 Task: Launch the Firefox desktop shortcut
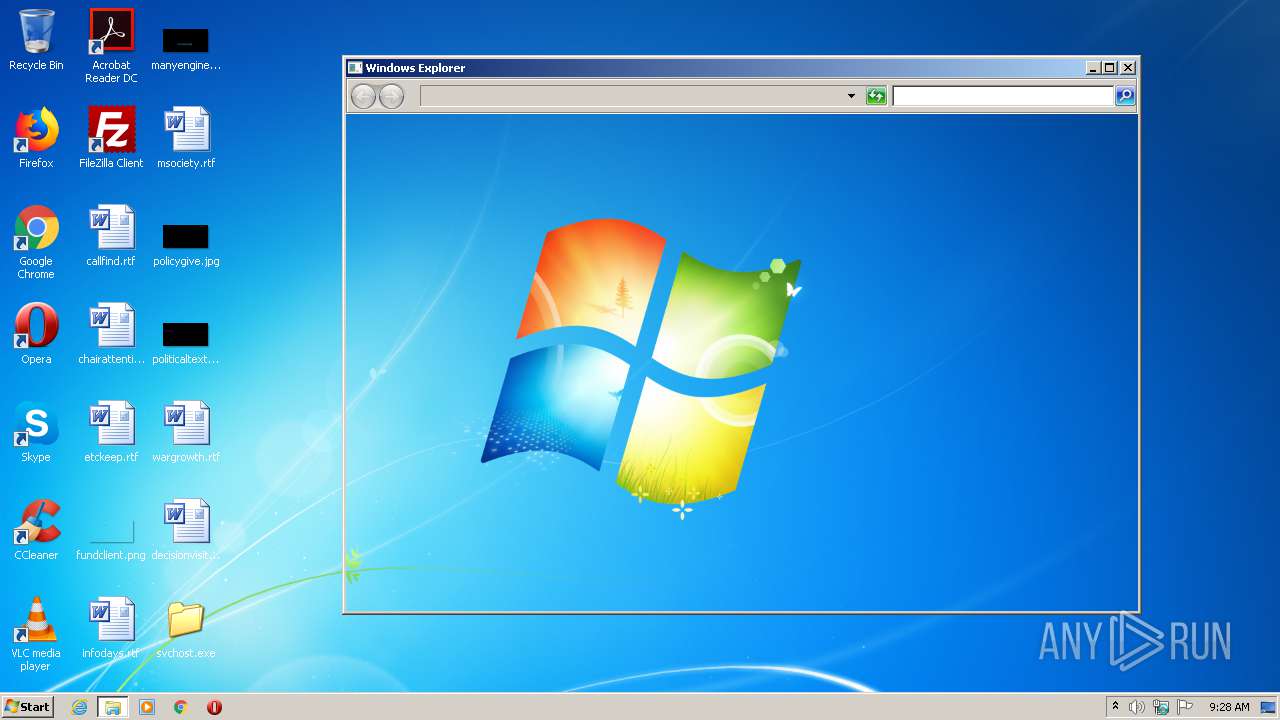point(36,138)
